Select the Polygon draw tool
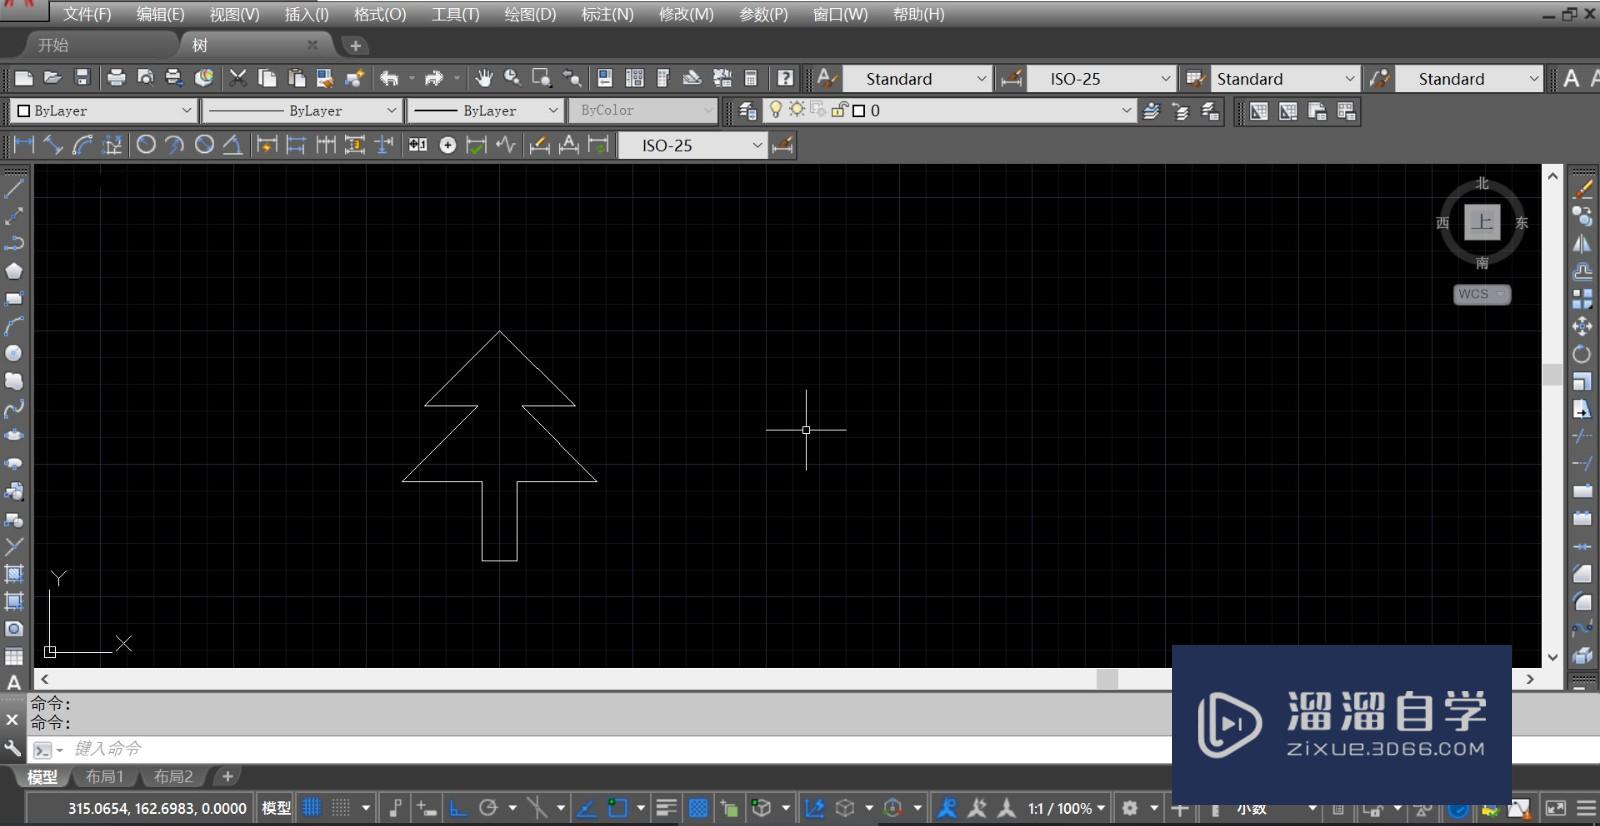 [14, 270]
